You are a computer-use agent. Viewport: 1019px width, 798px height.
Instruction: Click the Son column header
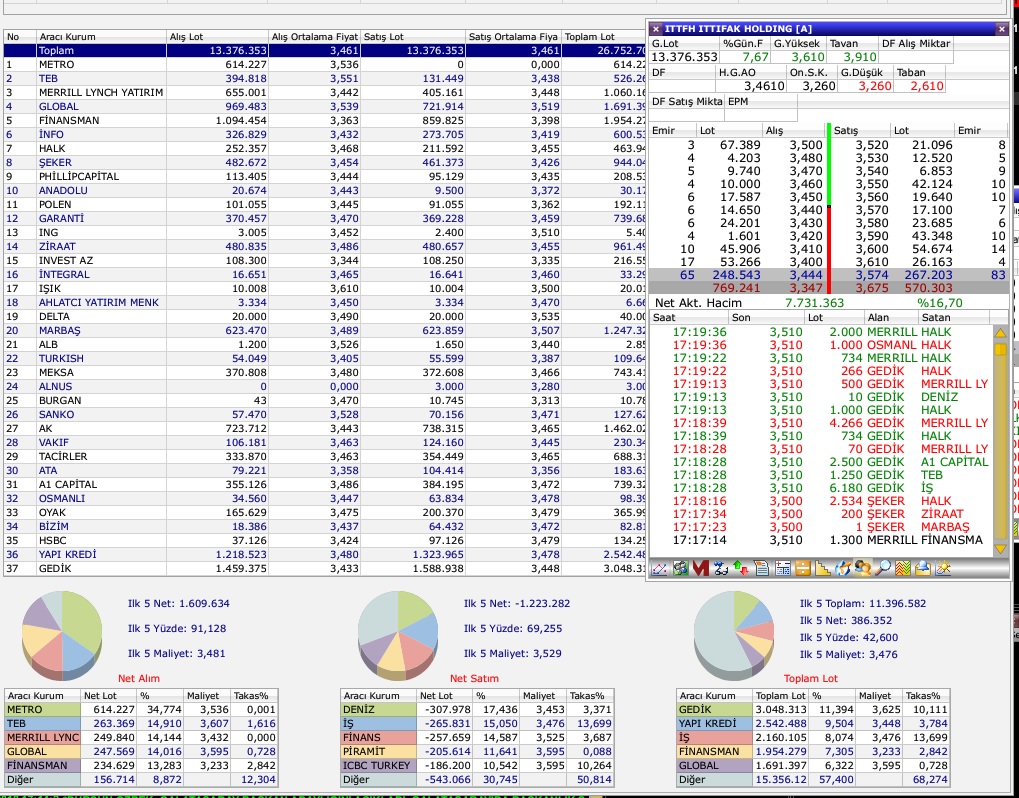click(767, 318)
